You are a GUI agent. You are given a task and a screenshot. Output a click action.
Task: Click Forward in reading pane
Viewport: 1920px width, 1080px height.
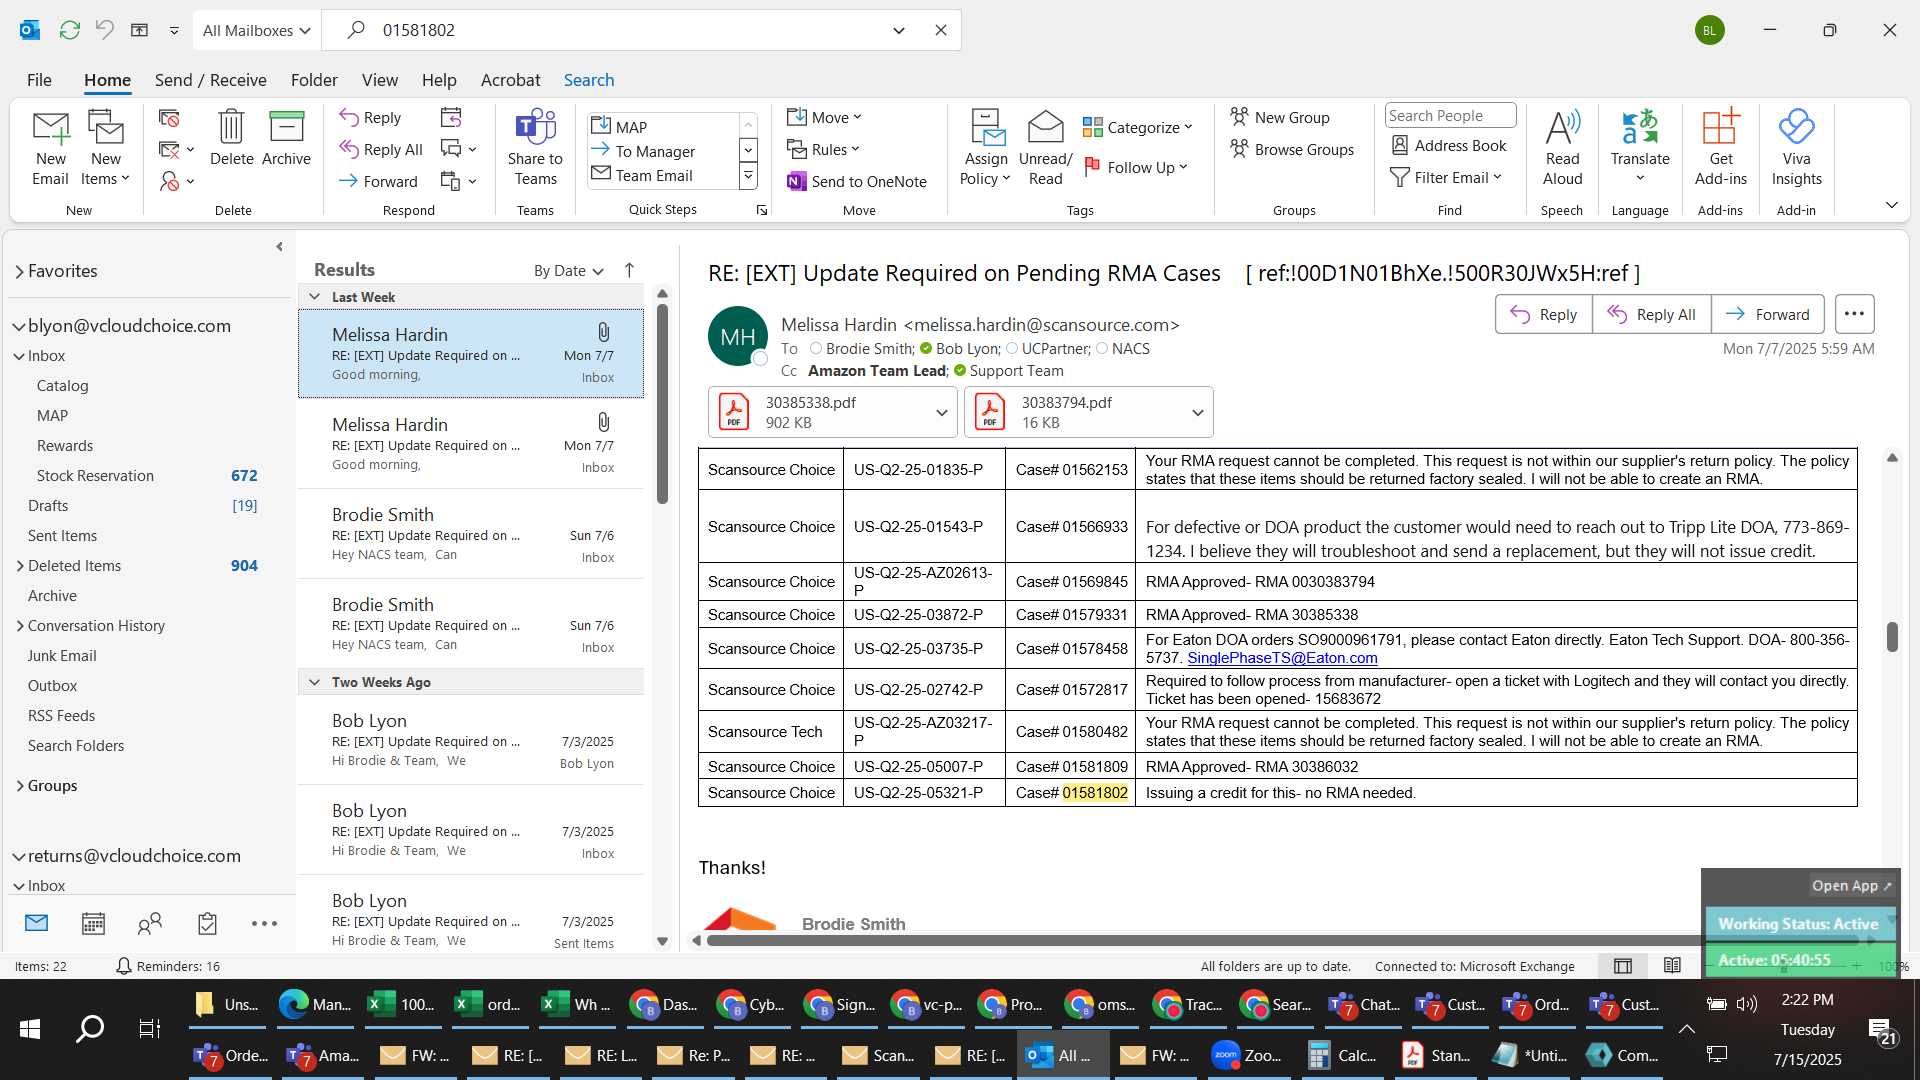(x=1767, y=314)
